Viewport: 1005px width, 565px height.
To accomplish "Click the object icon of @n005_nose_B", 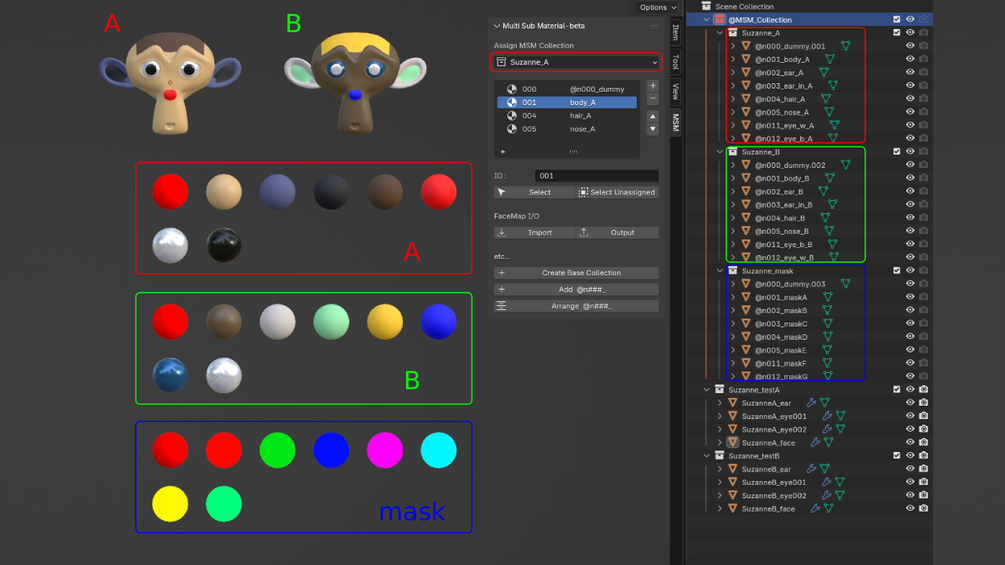I will (746, 231).
